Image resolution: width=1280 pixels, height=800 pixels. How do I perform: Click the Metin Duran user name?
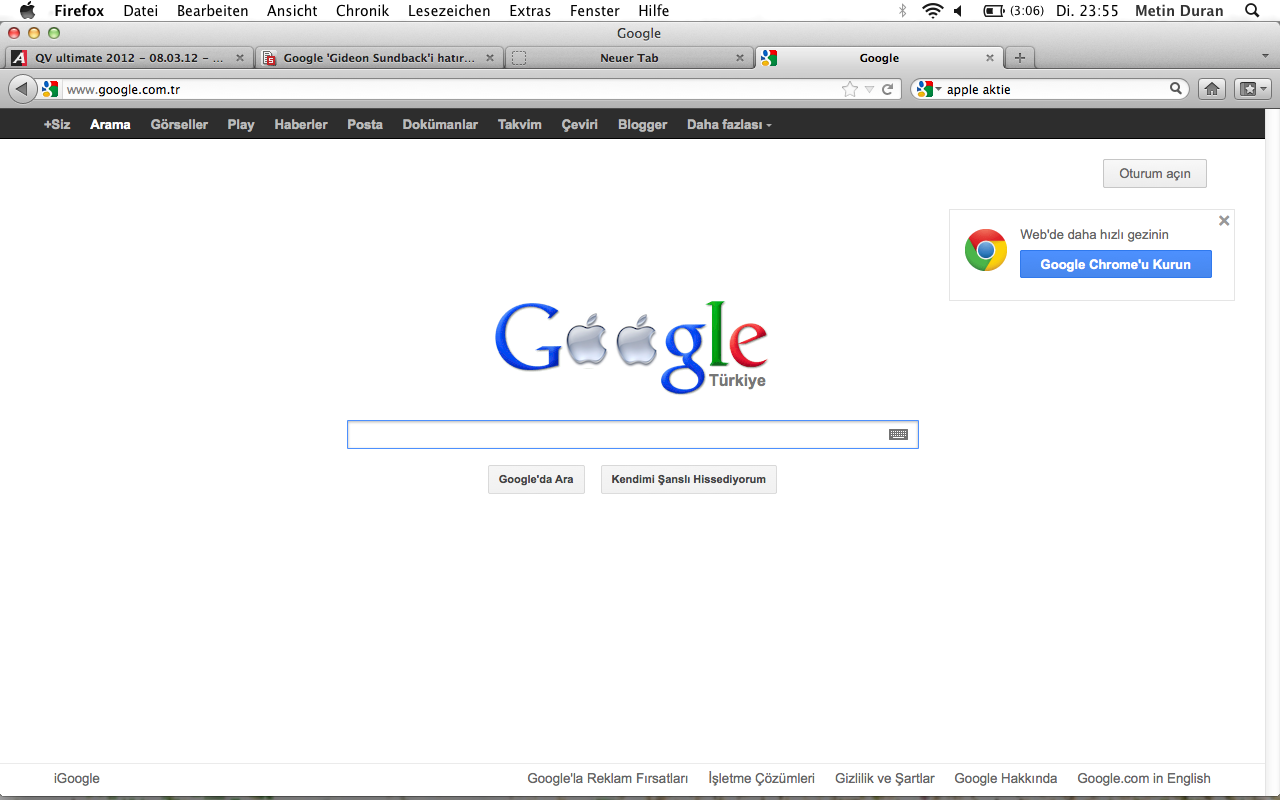point(1180,11)
